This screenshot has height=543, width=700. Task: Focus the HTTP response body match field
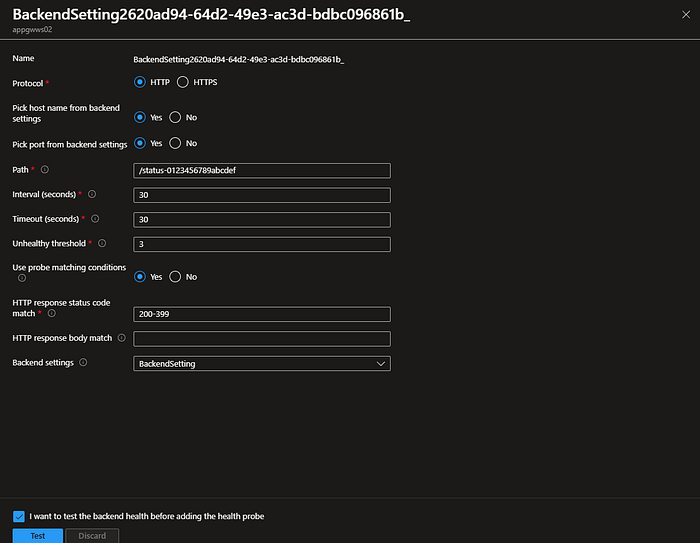[262, 338]
